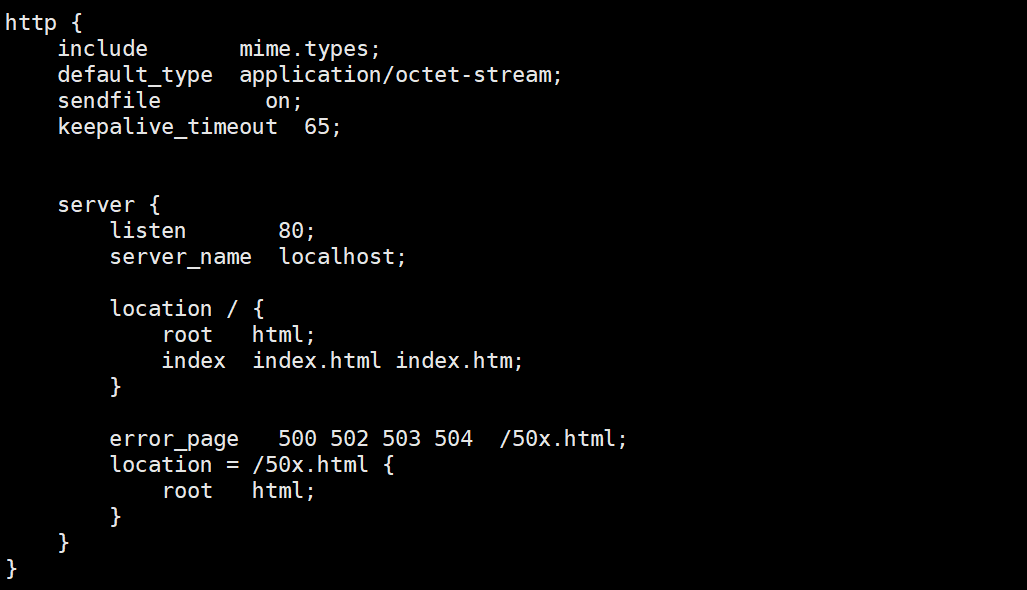Viewport: 1027px width, 590px height.
Task: Click the "server" block keyword
Action: (96, 205)
